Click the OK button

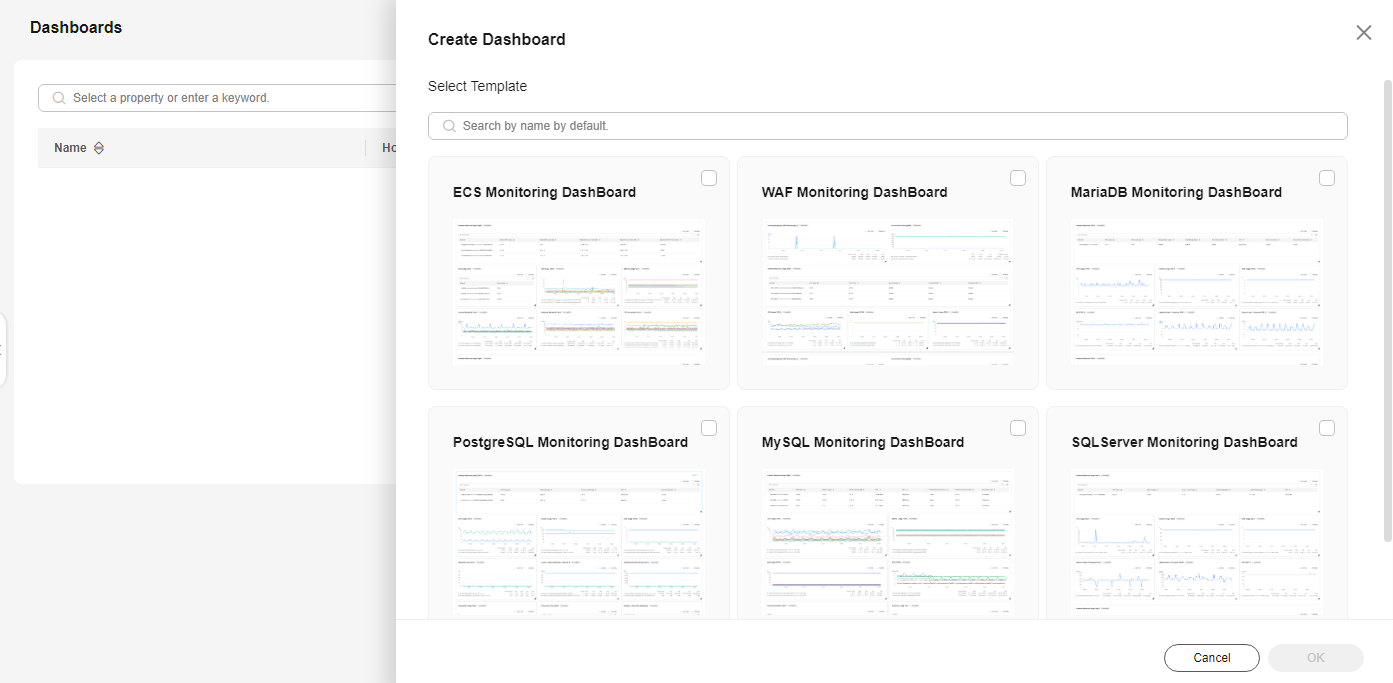[x=1316, y=658]
